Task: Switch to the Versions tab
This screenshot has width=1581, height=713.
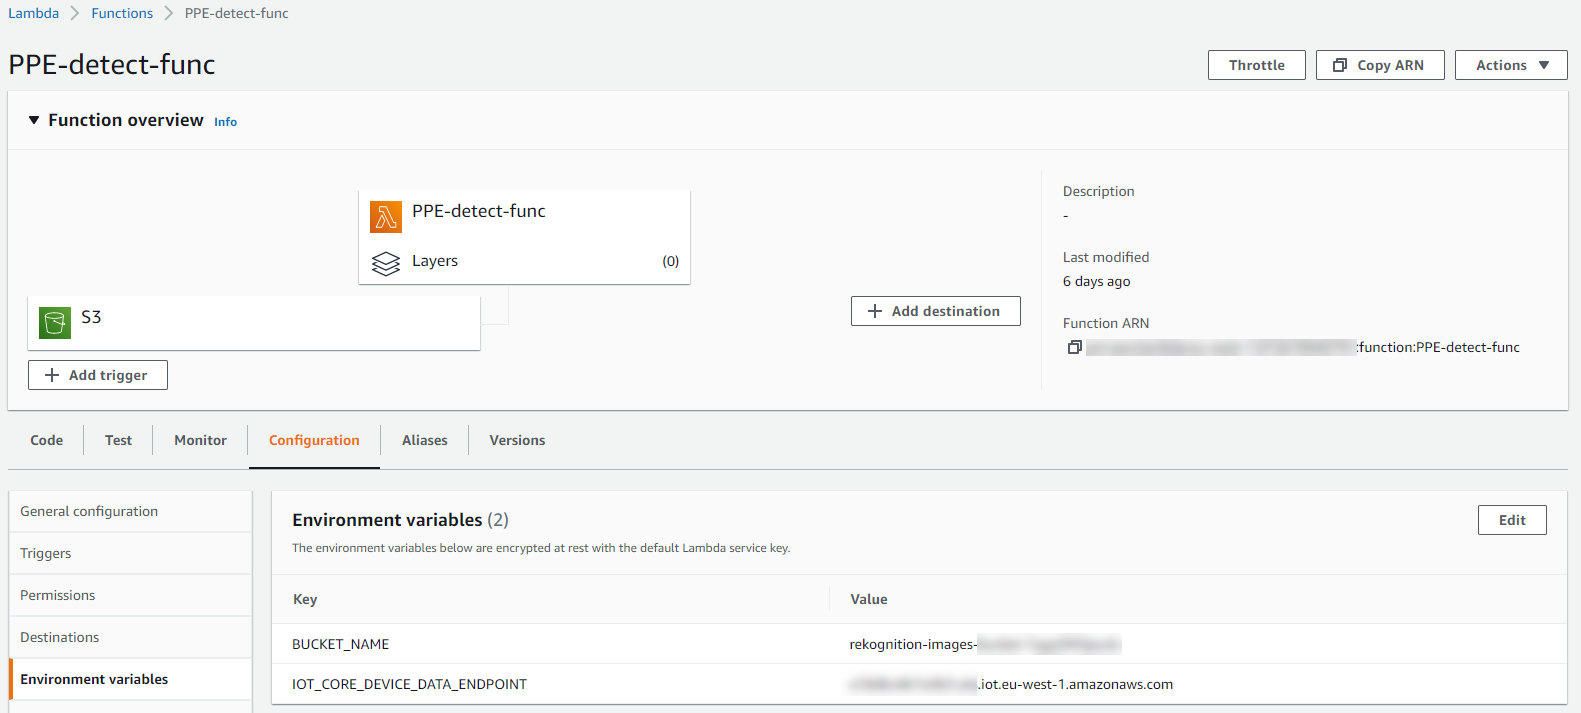Action: coord(517,440)
